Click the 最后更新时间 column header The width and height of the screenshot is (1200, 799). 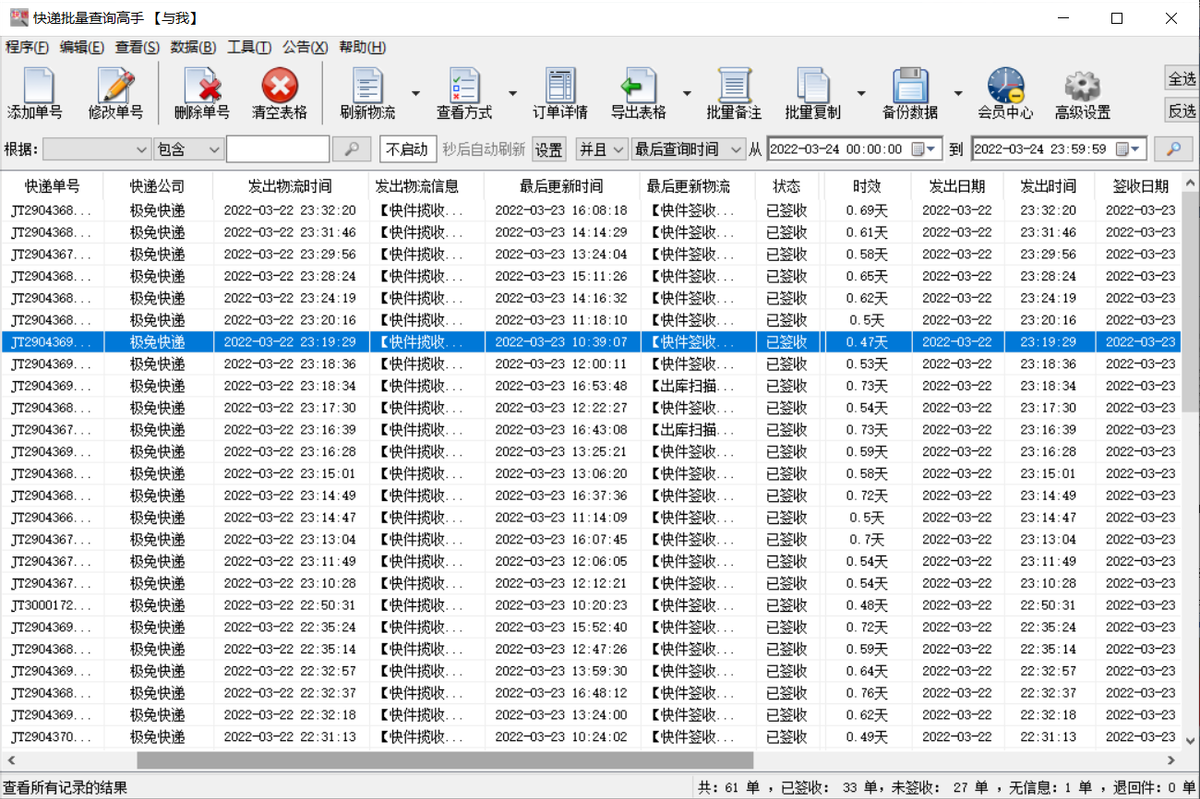pyautogui.click(x=561, y=186)
